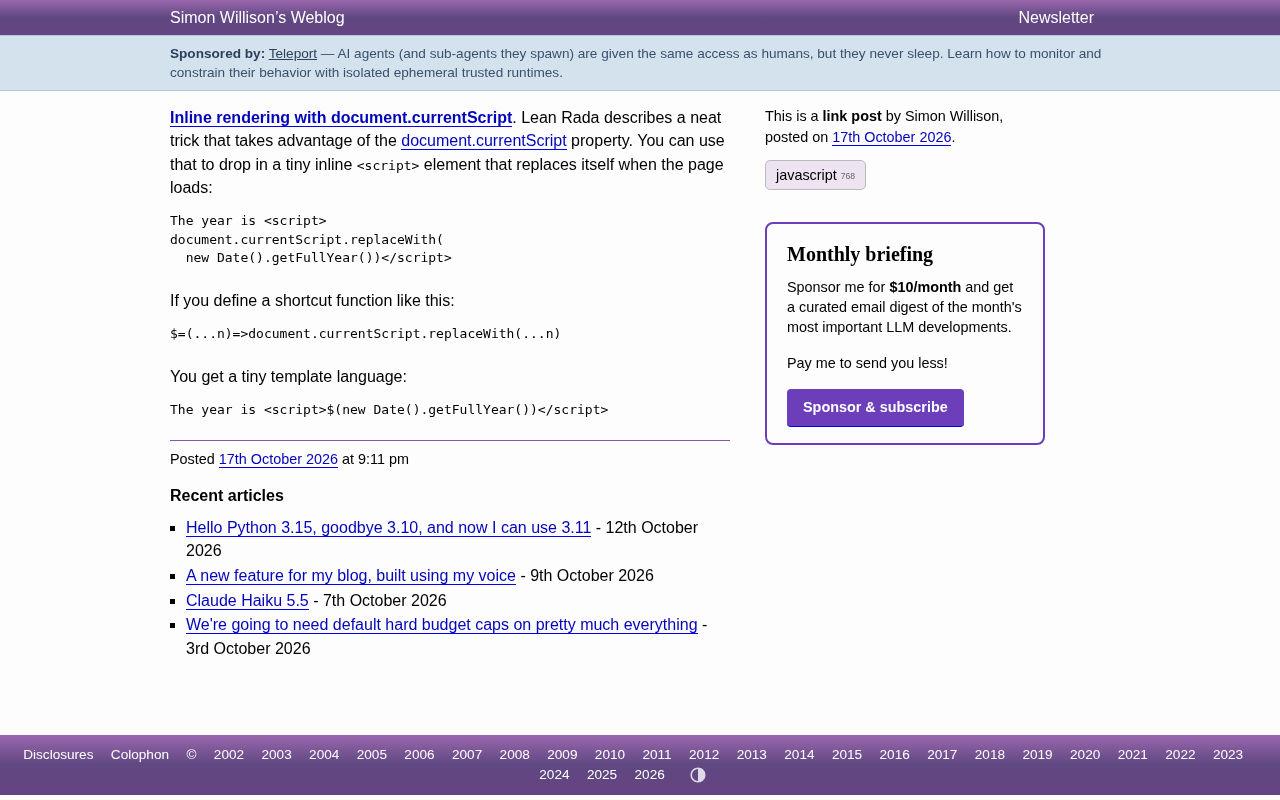Go to the 2015 archive
Image resolution: width=1280 pixels, height=800 pixels.
click(847, 755)
